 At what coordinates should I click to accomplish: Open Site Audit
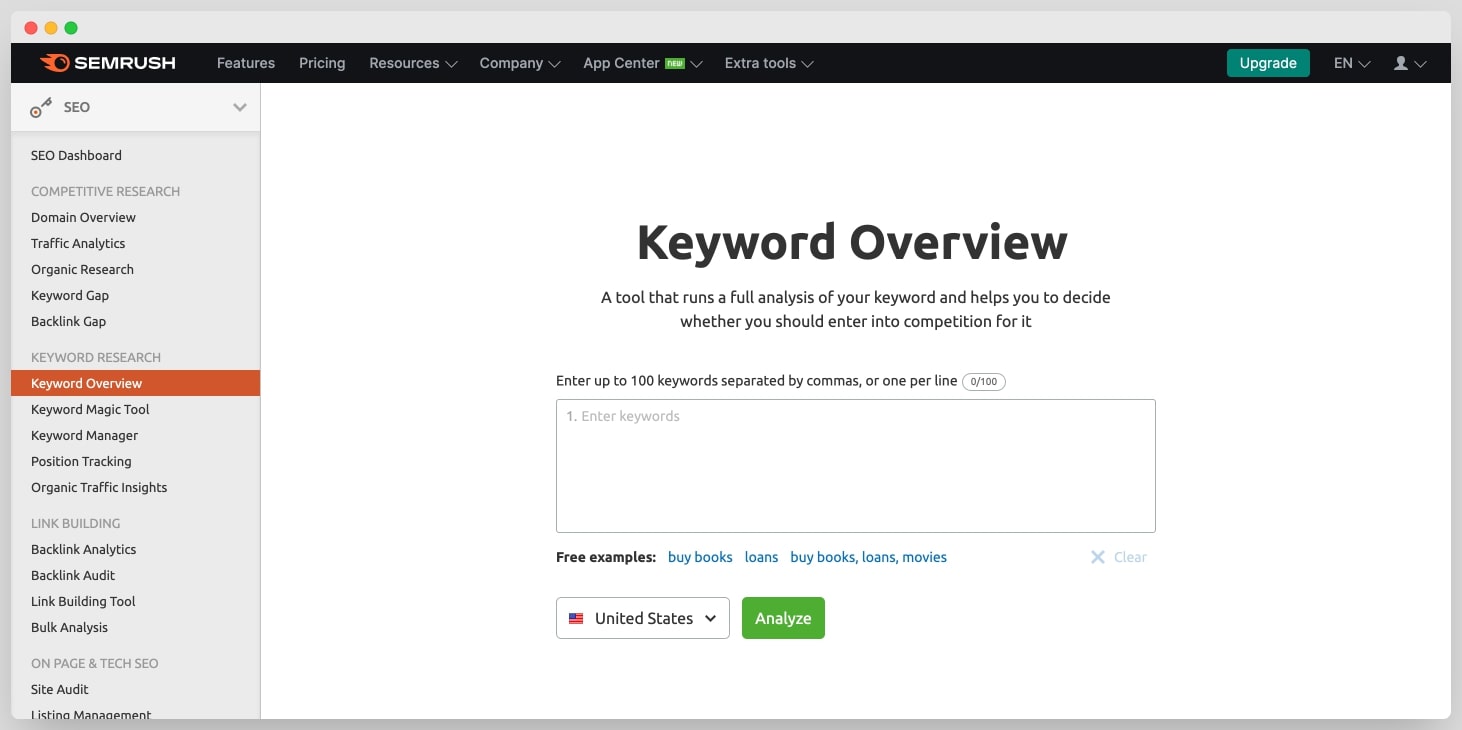60,689
